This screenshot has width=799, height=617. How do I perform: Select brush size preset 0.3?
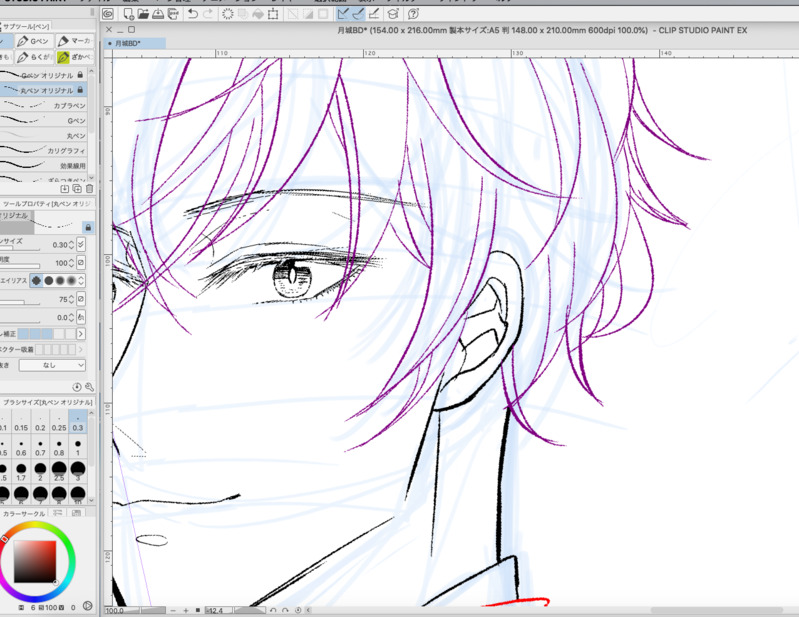click(78, 423)
